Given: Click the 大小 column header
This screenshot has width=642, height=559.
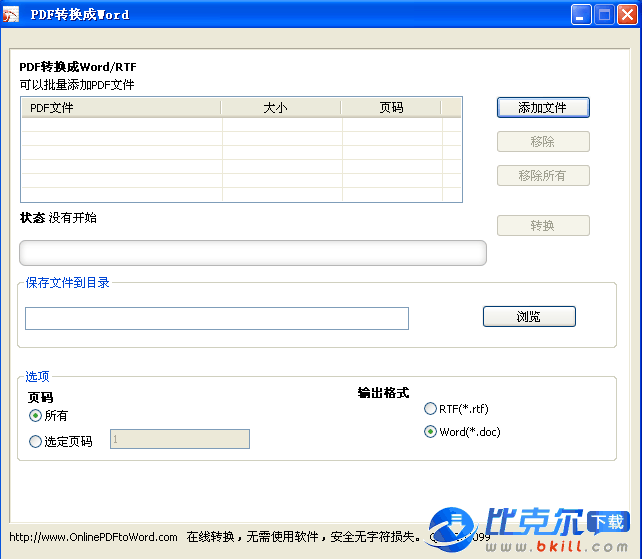Looking at the screenshot, I should (x=281, y=108).
